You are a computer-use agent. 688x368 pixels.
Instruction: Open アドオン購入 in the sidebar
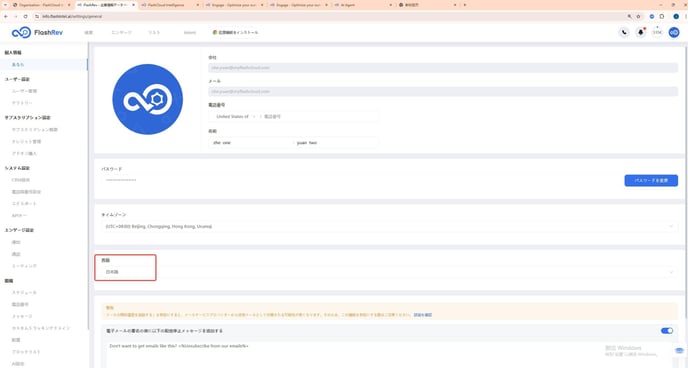24,154
